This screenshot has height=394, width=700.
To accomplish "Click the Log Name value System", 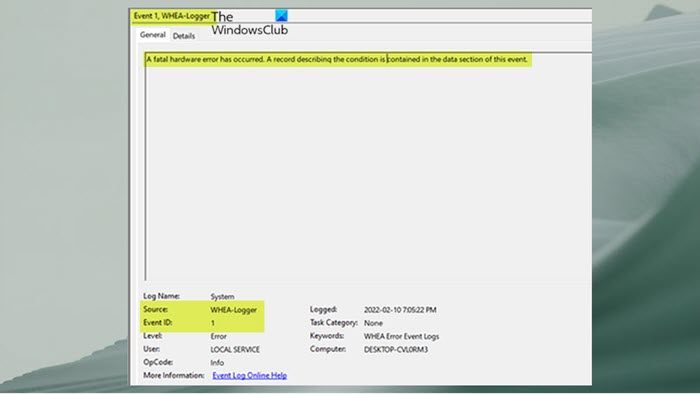I will pos(222,296).
